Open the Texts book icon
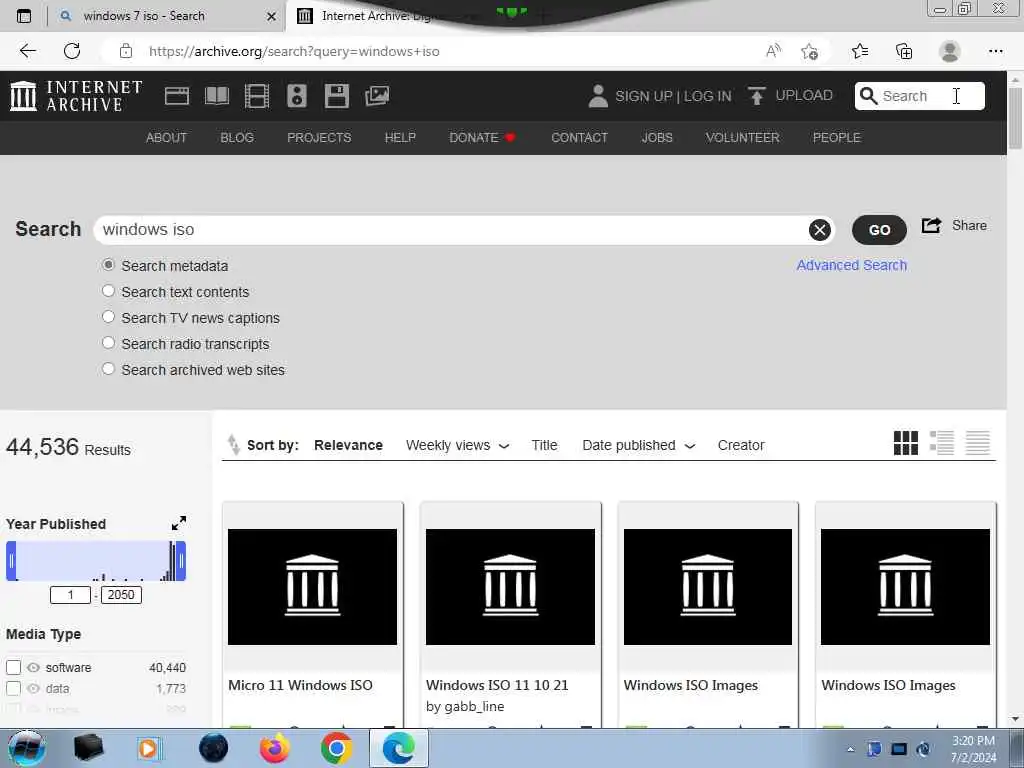This screenshot has width=1024, height=768. pyautogui.click(x=217, y=96)
